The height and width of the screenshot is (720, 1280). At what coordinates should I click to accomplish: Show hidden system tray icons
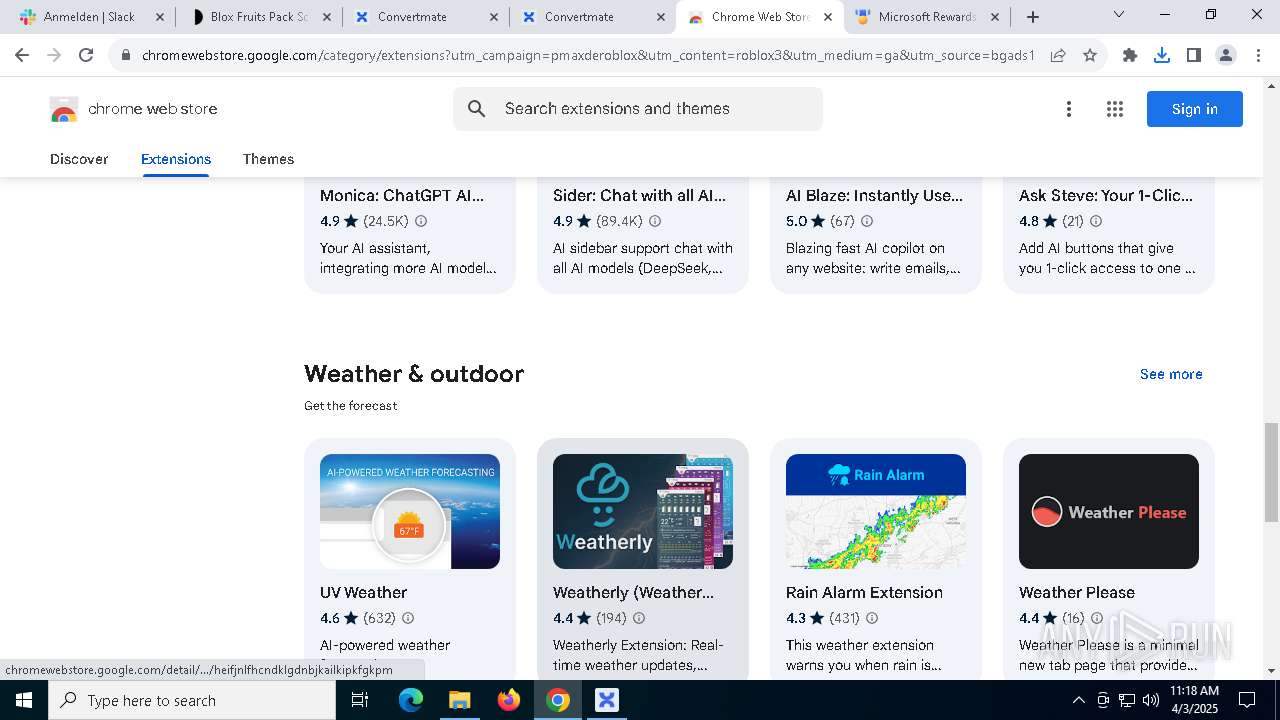[1078, 700]
